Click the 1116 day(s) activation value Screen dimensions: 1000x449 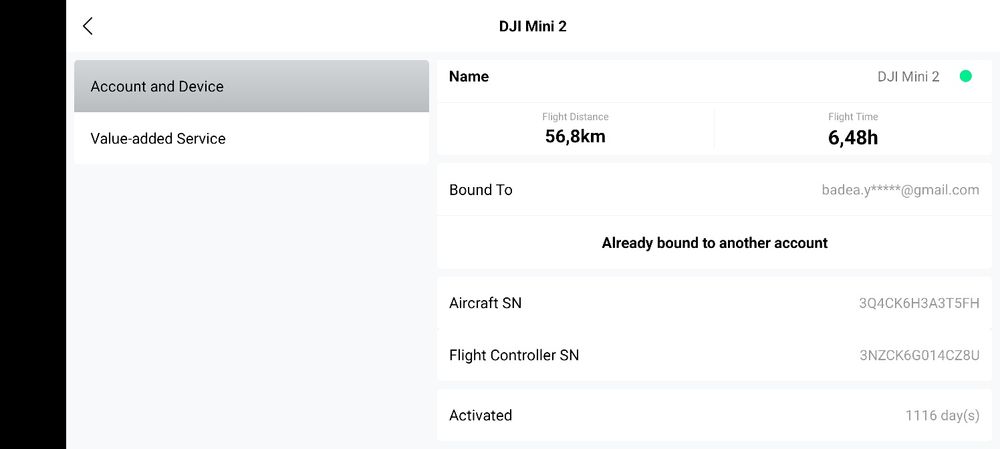[x=942, y=416]
